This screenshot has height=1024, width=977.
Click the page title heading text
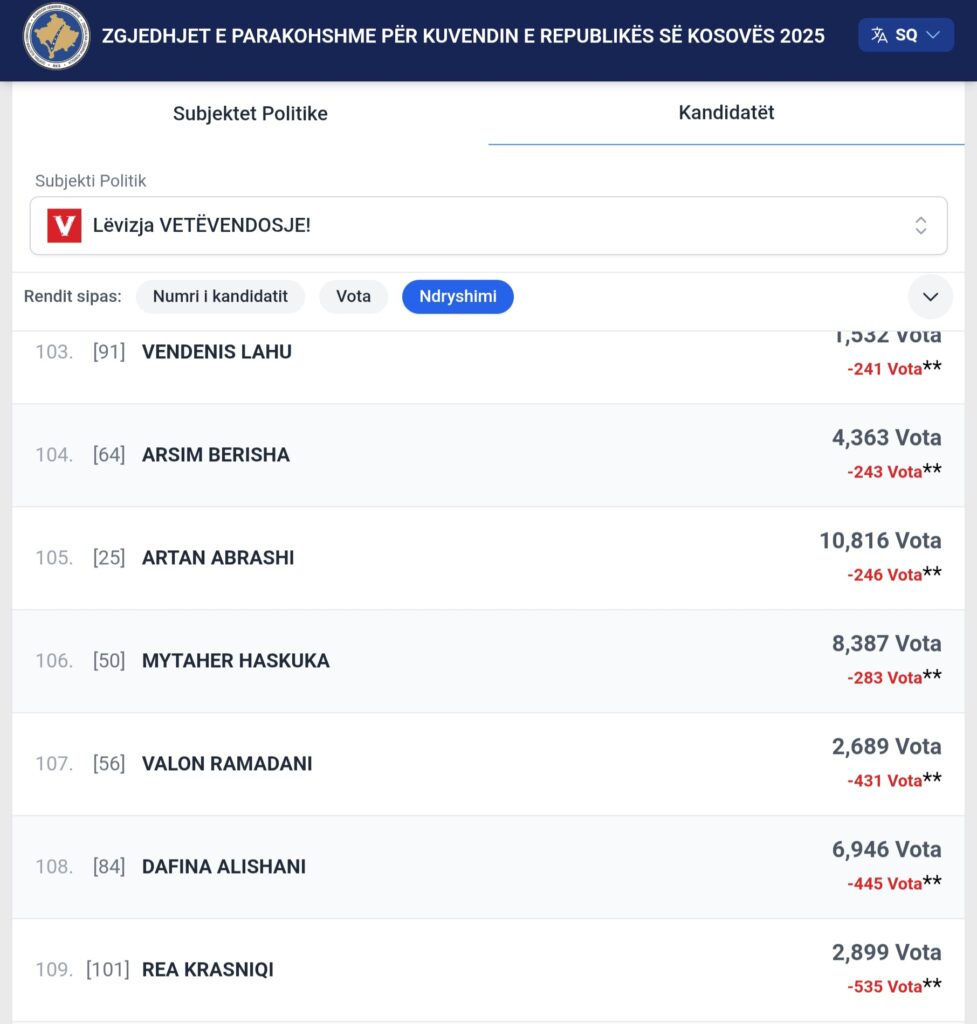(463, 36)
